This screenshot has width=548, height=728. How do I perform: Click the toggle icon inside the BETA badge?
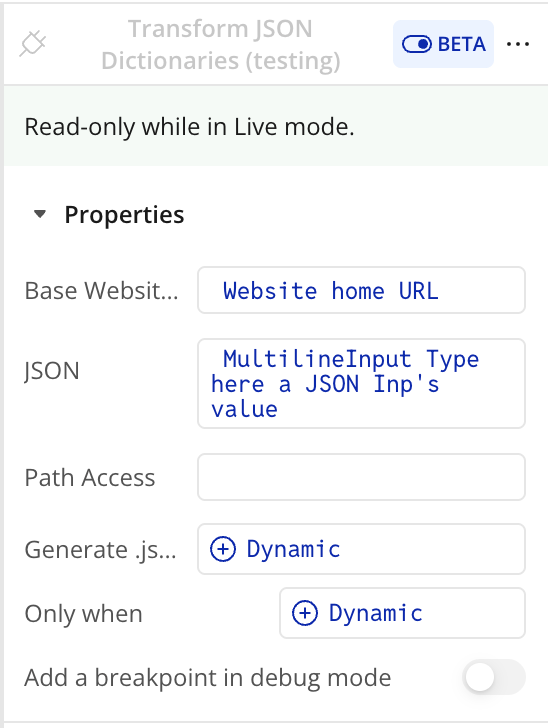point(417,45)
